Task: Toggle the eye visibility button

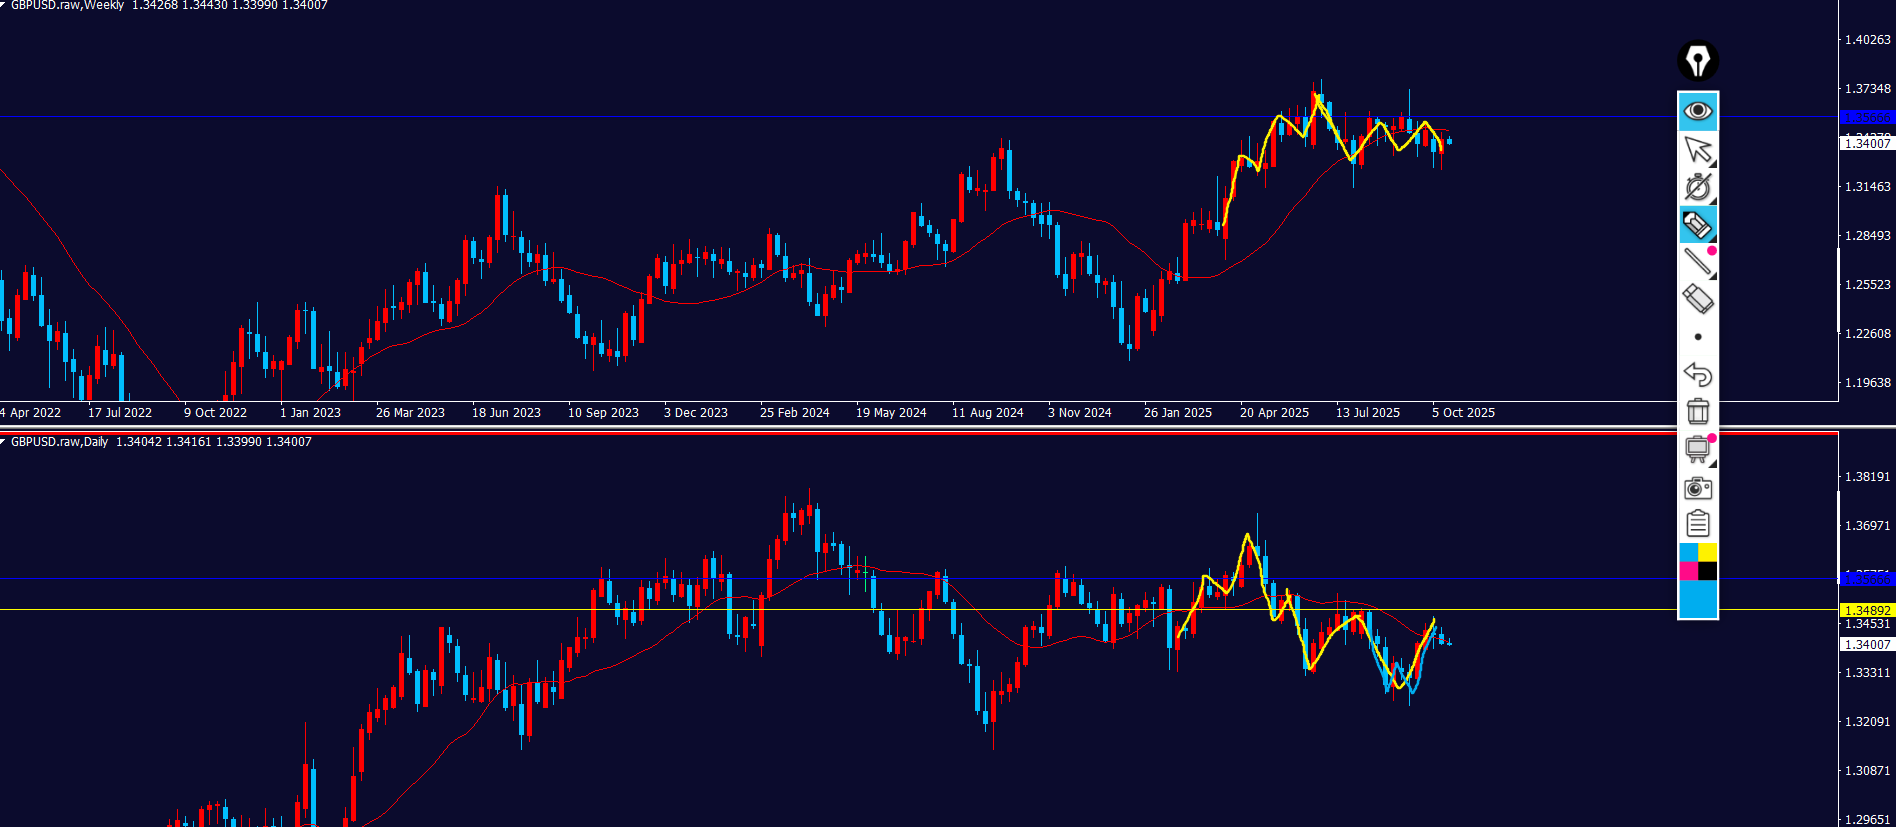Action: (1697, 111)
